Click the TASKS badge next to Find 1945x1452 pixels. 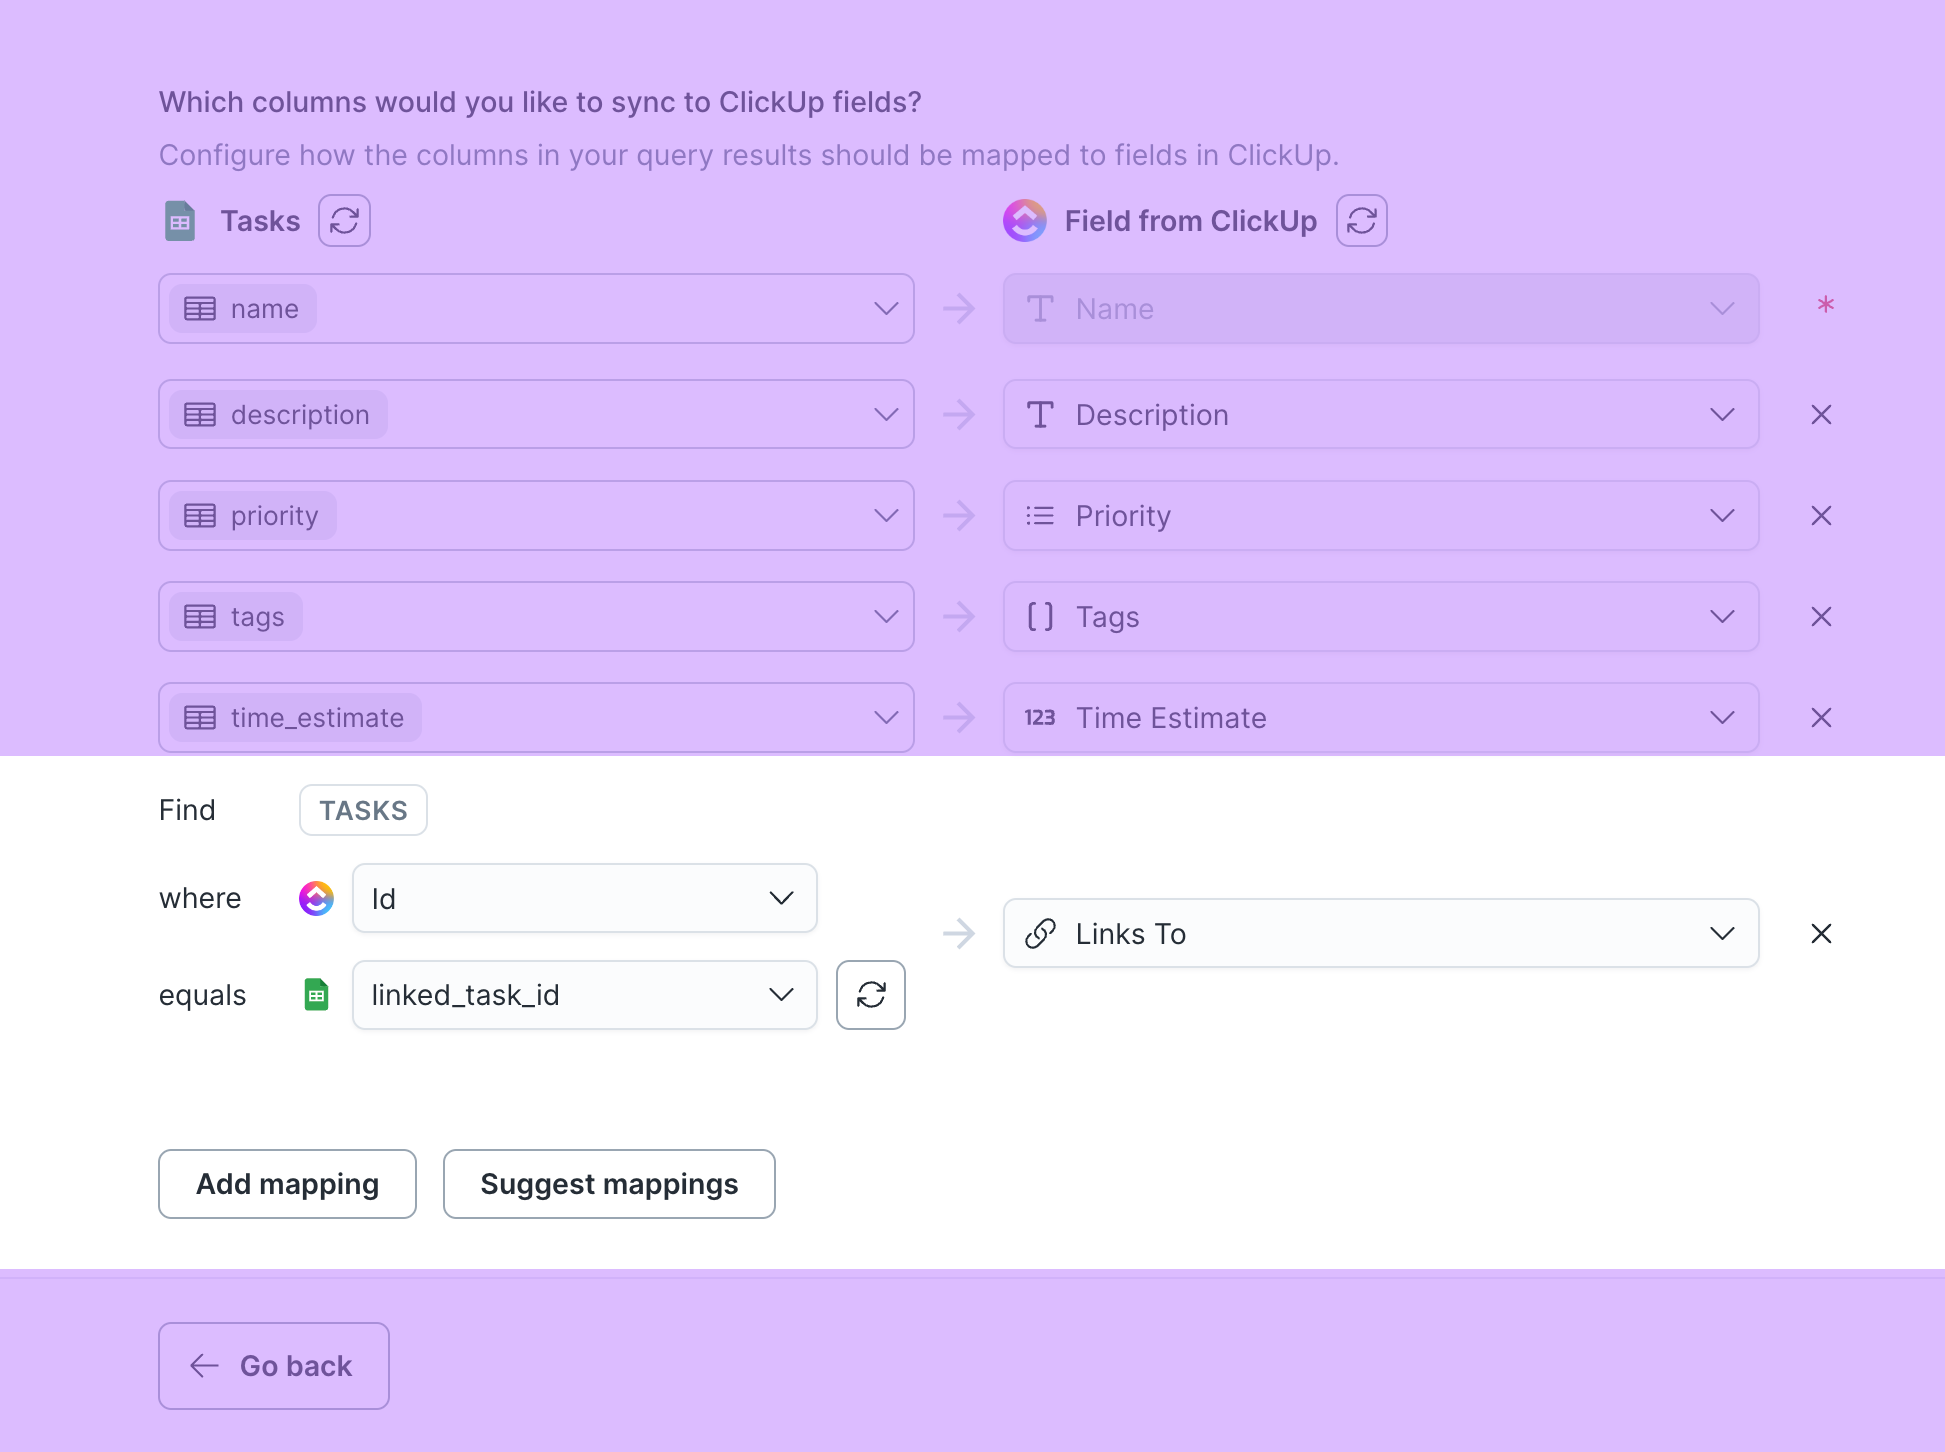point(363,810)
